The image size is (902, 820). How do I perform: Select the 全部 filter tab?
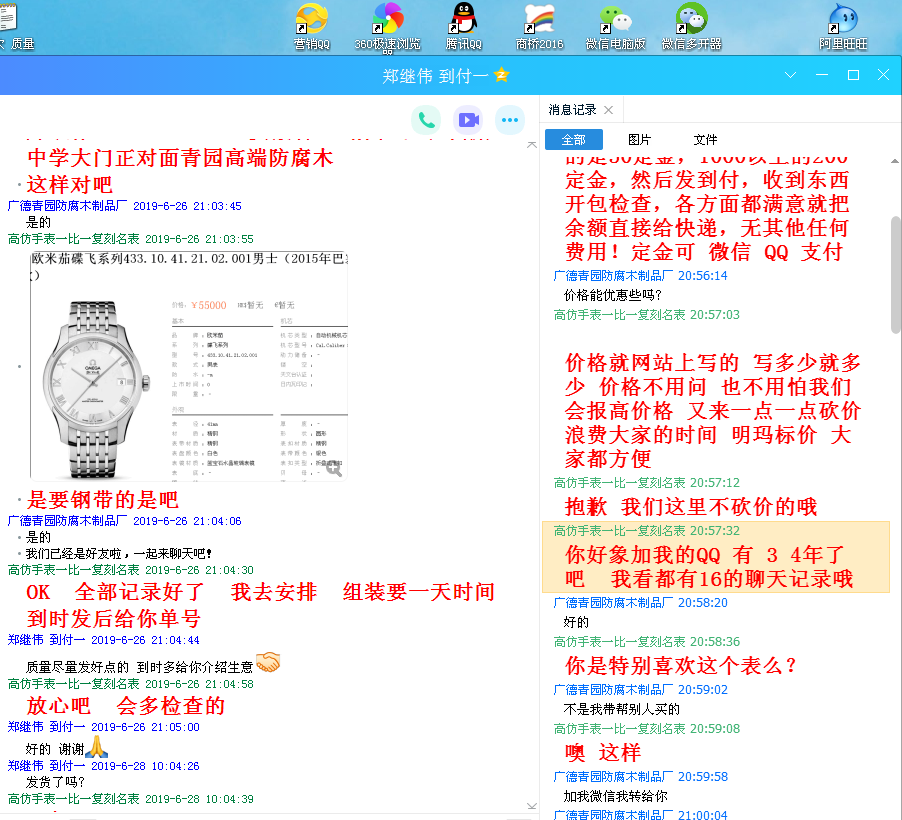click(x=573, y=140)
